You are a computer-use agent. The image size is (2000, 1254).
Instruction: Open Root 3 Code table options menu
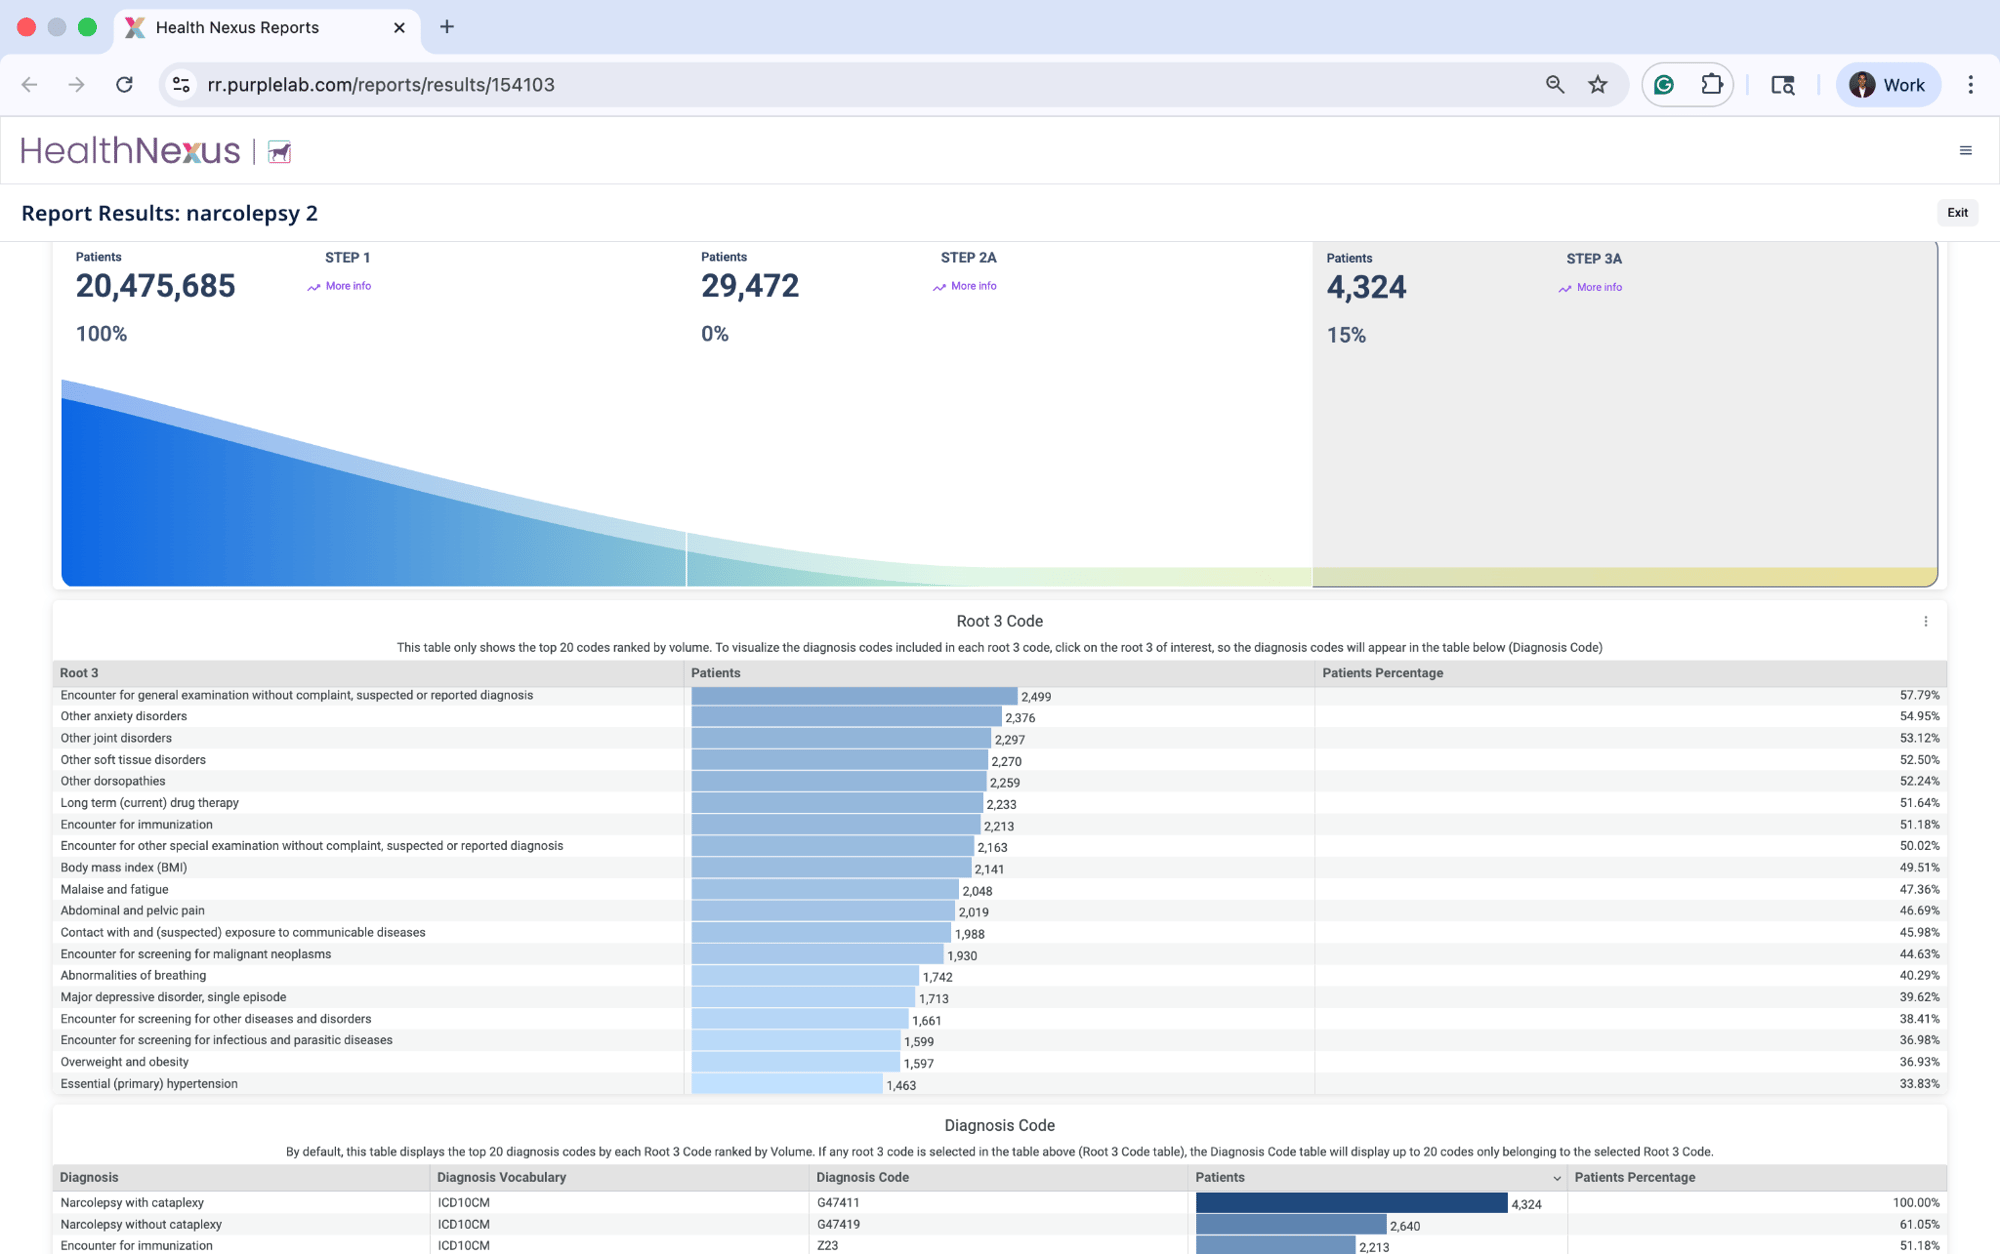click(1925, 621)
